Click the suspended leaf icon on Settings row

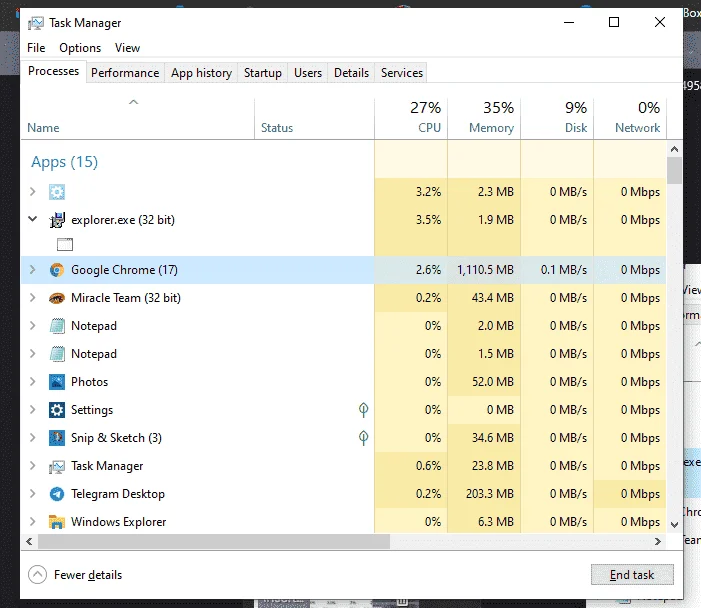click(363, 410)
